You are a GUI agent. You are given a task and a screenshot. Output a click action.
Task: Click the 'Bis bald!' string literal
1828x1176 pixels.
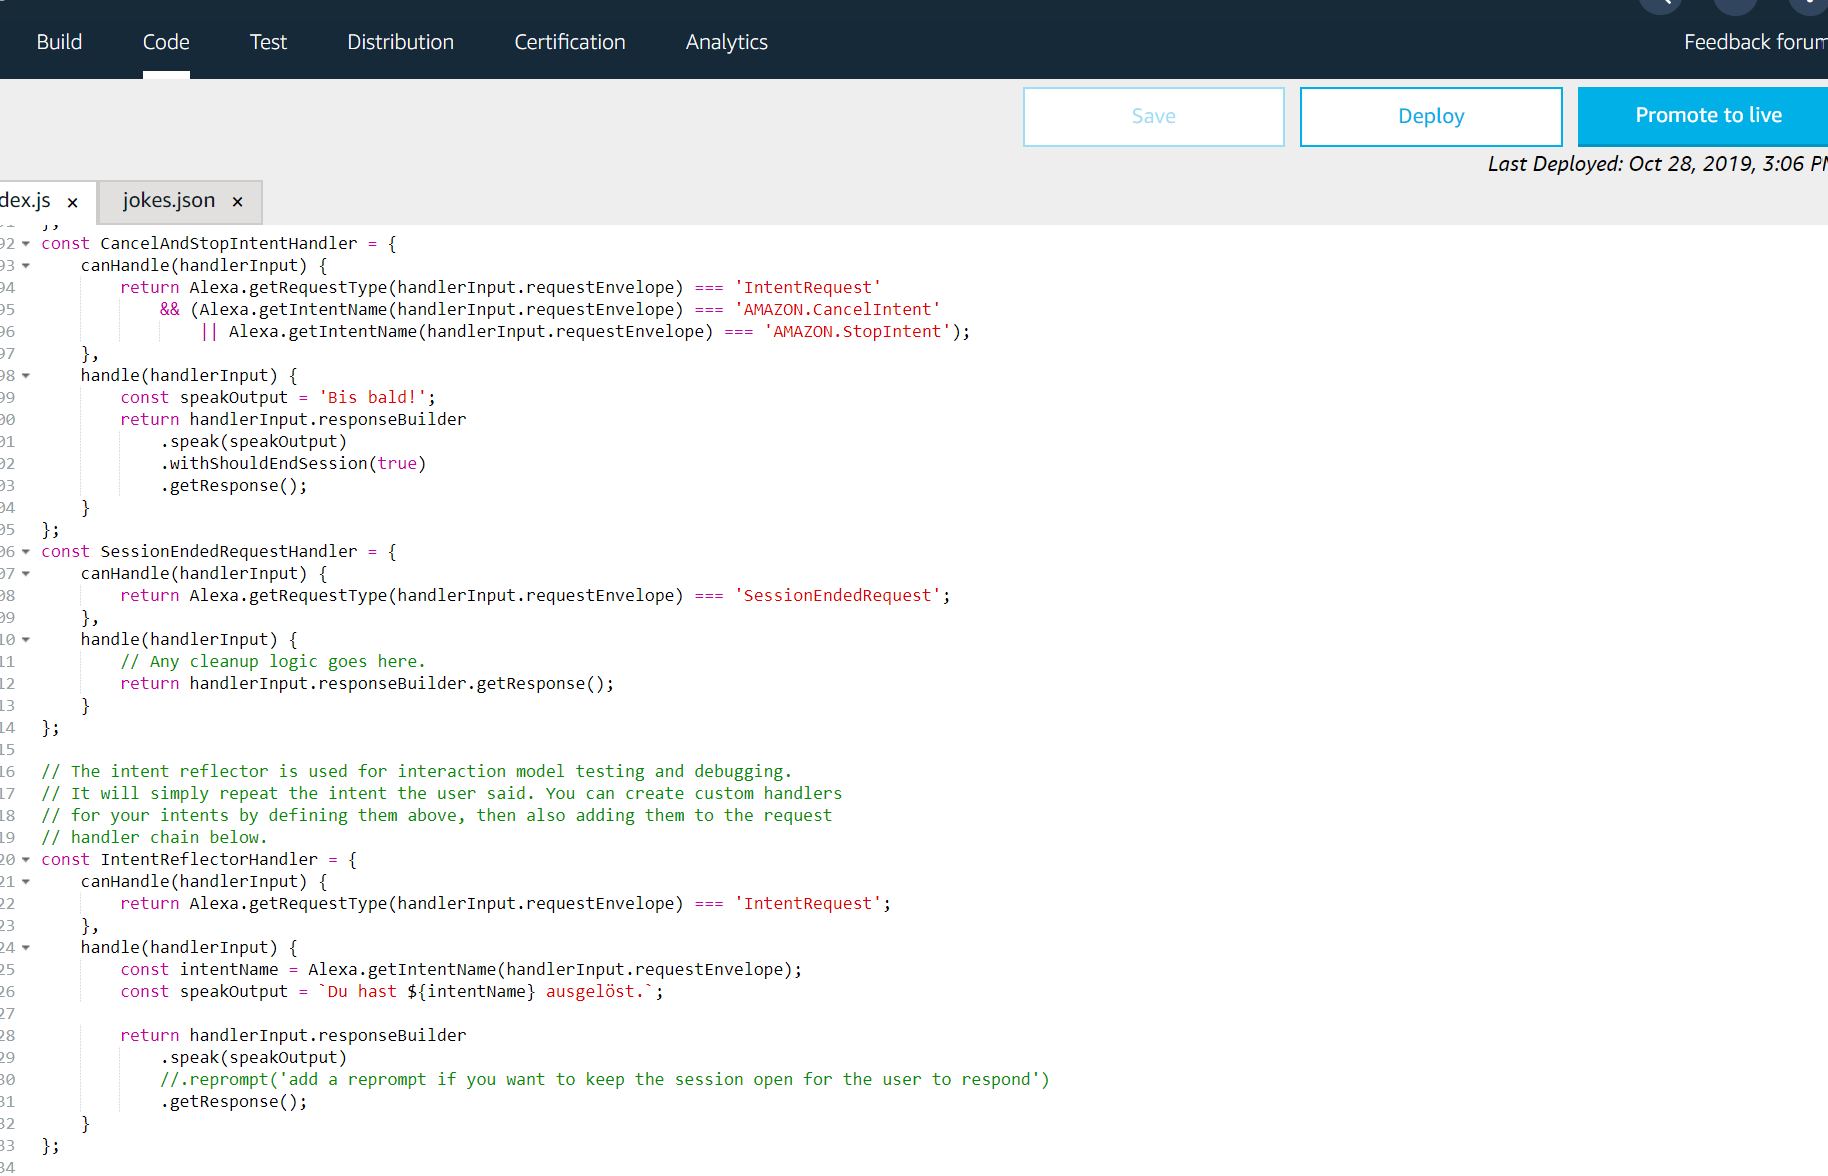[372, 398]
